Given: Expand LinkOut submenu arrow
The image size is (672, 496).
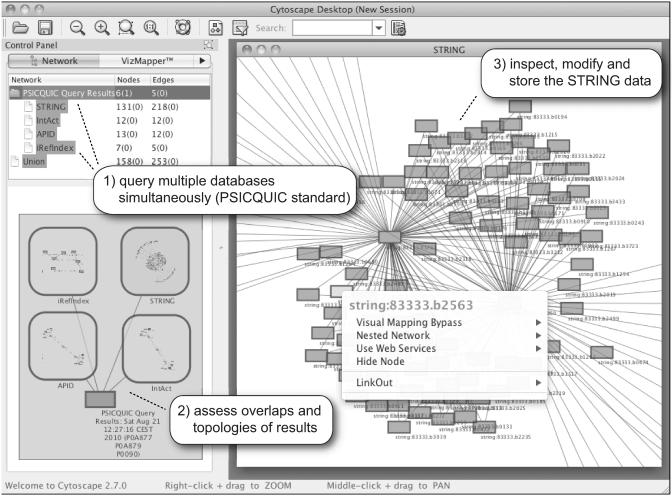Looking at the screenshot, I should pyautogui.click(x=538, y=382).
